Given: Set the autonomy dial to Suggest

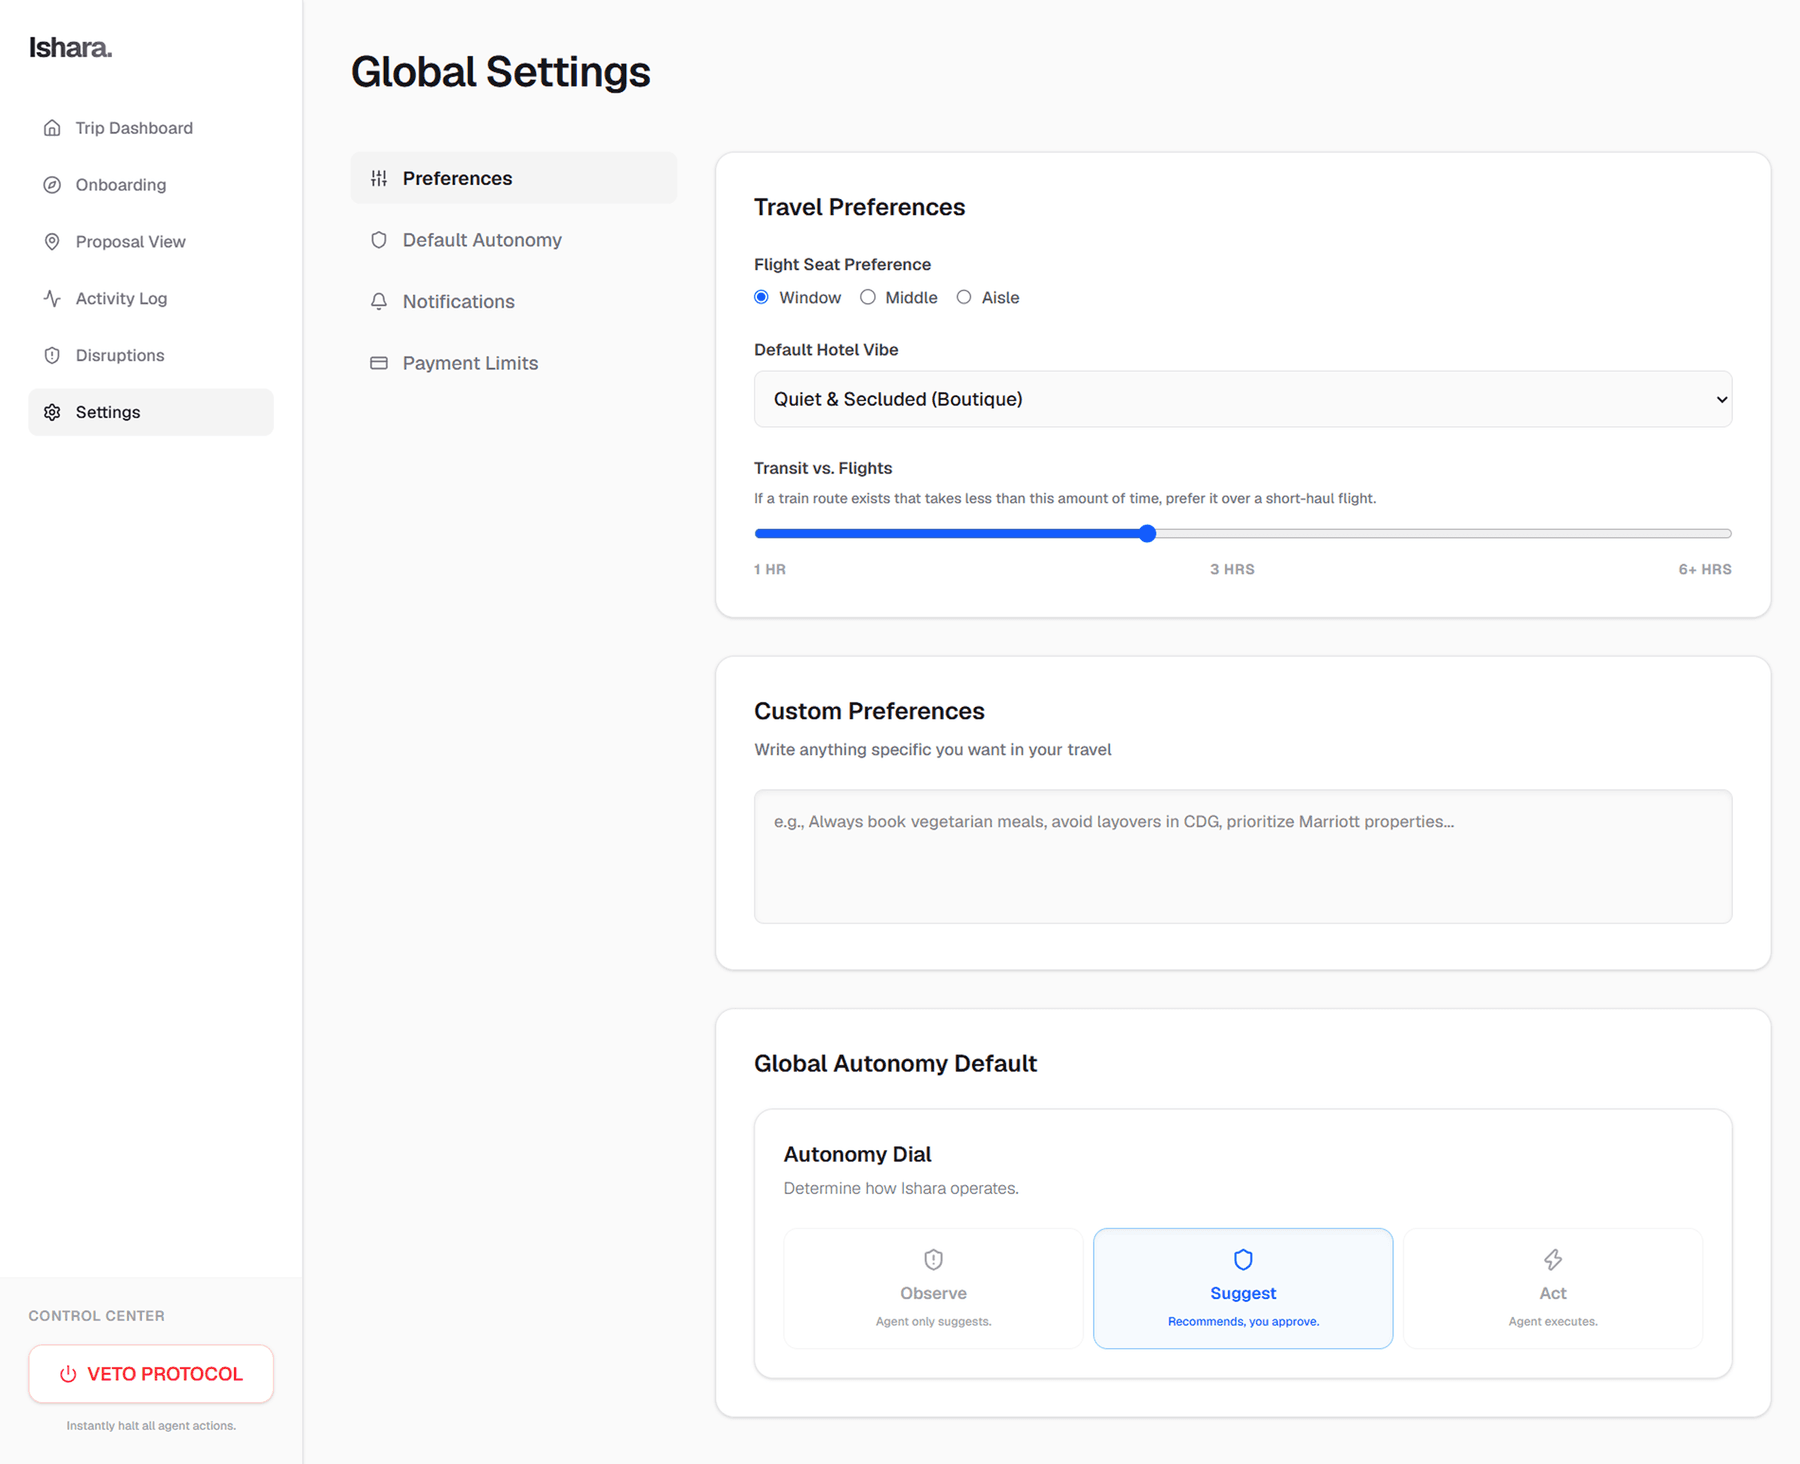Looking at the screenshot, I should [x=1243, y=1289].
